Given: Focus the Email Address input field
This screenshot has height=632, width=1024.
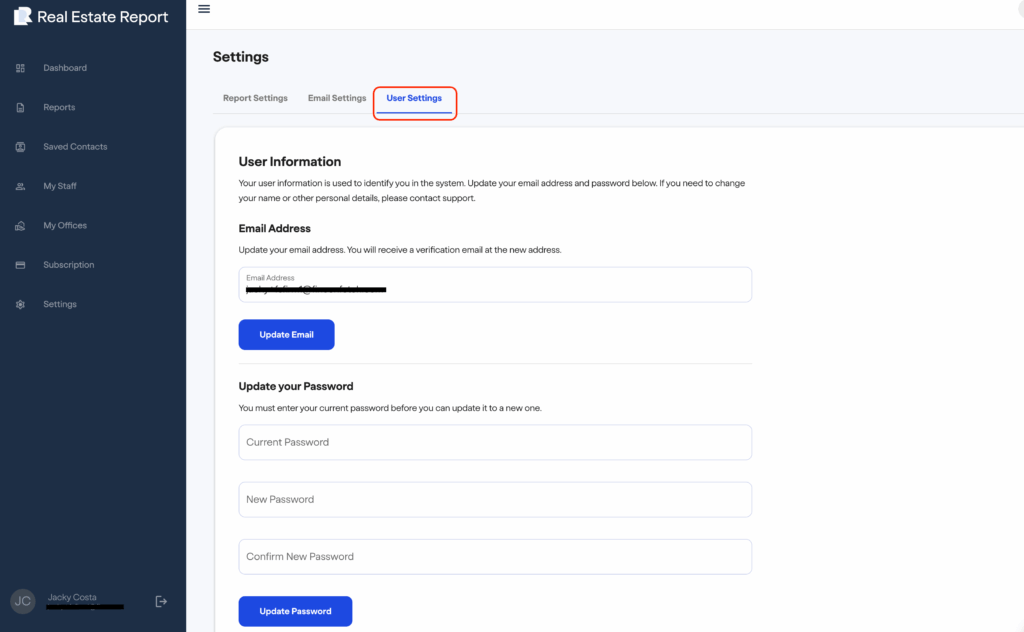Looking at the screenshot, I should (495, 285).
